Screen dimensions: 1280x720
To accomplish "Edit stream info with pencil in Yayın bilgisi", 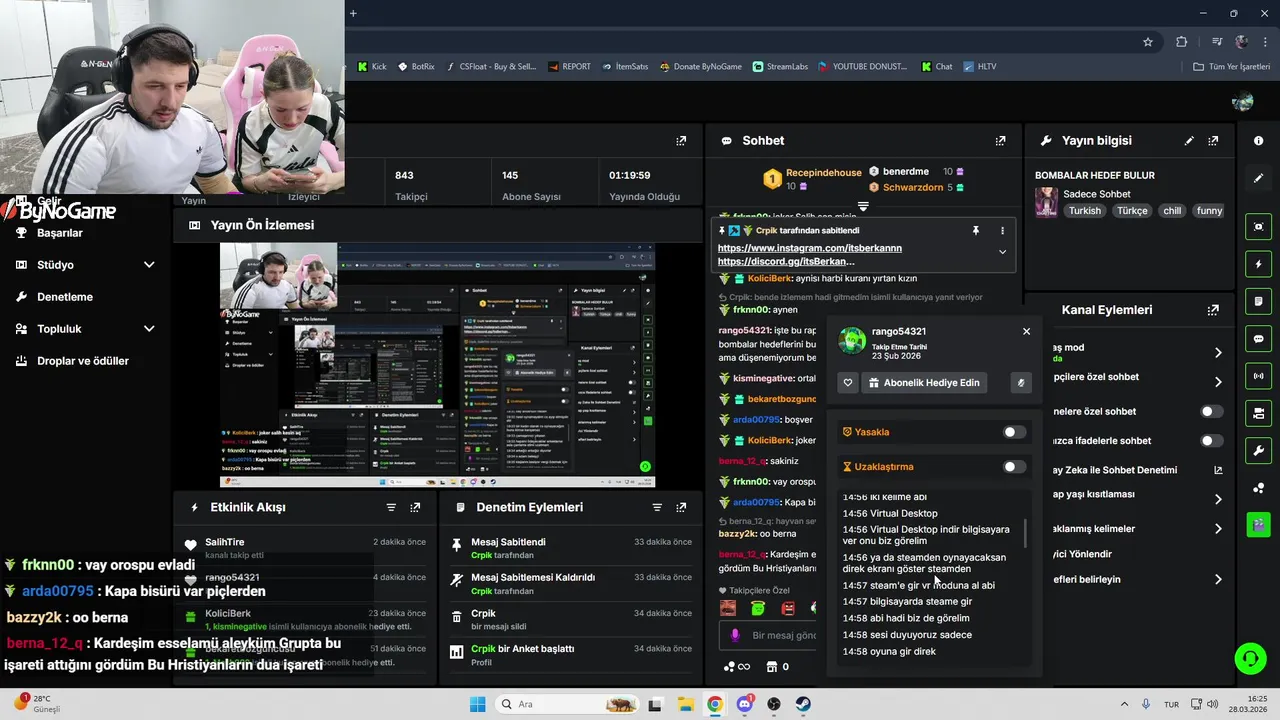I will pyautogui.click(x=1189, y=141).
